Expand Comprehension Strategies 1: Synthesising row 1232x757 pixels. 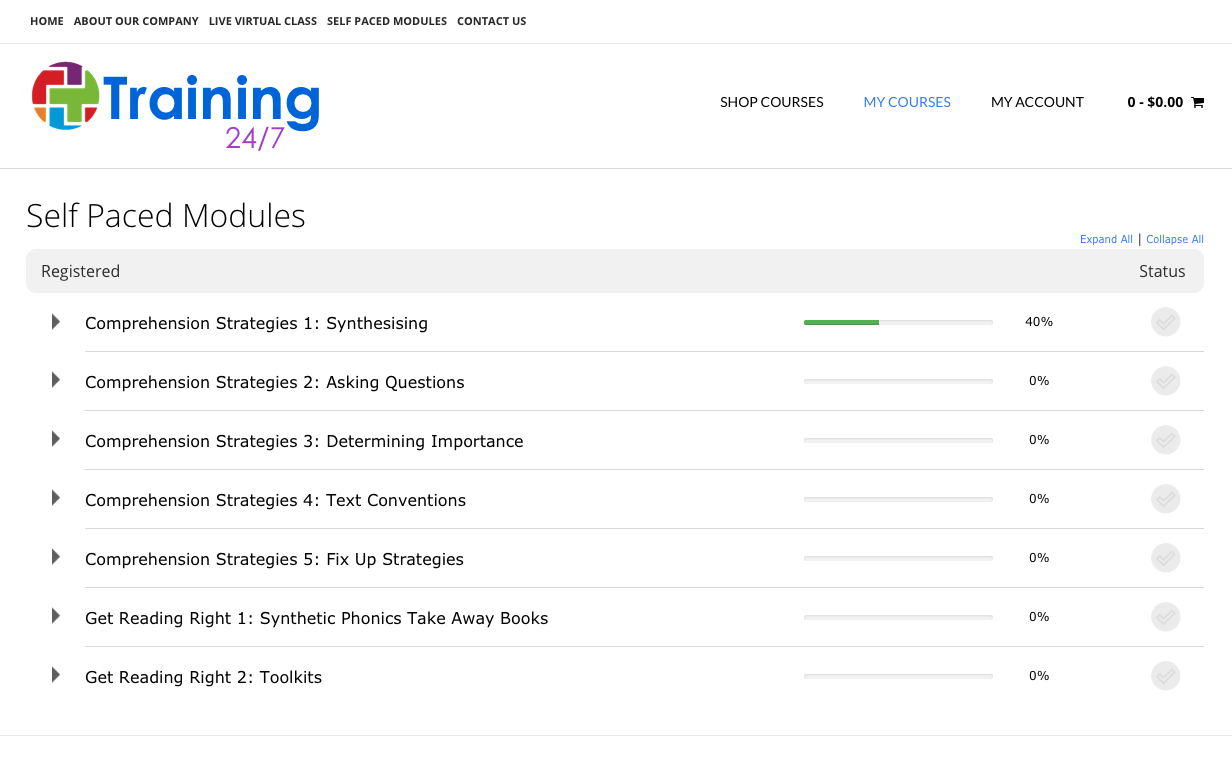tap(56, 322)
